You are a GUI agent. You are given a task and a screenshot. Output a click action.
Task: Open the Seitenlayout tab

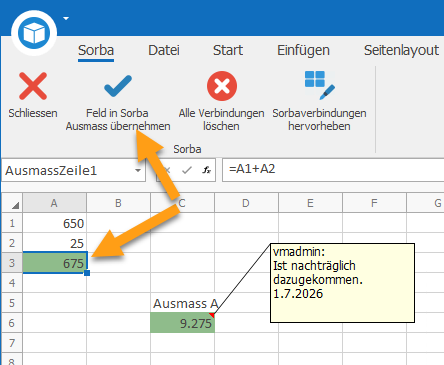point(401,50)
